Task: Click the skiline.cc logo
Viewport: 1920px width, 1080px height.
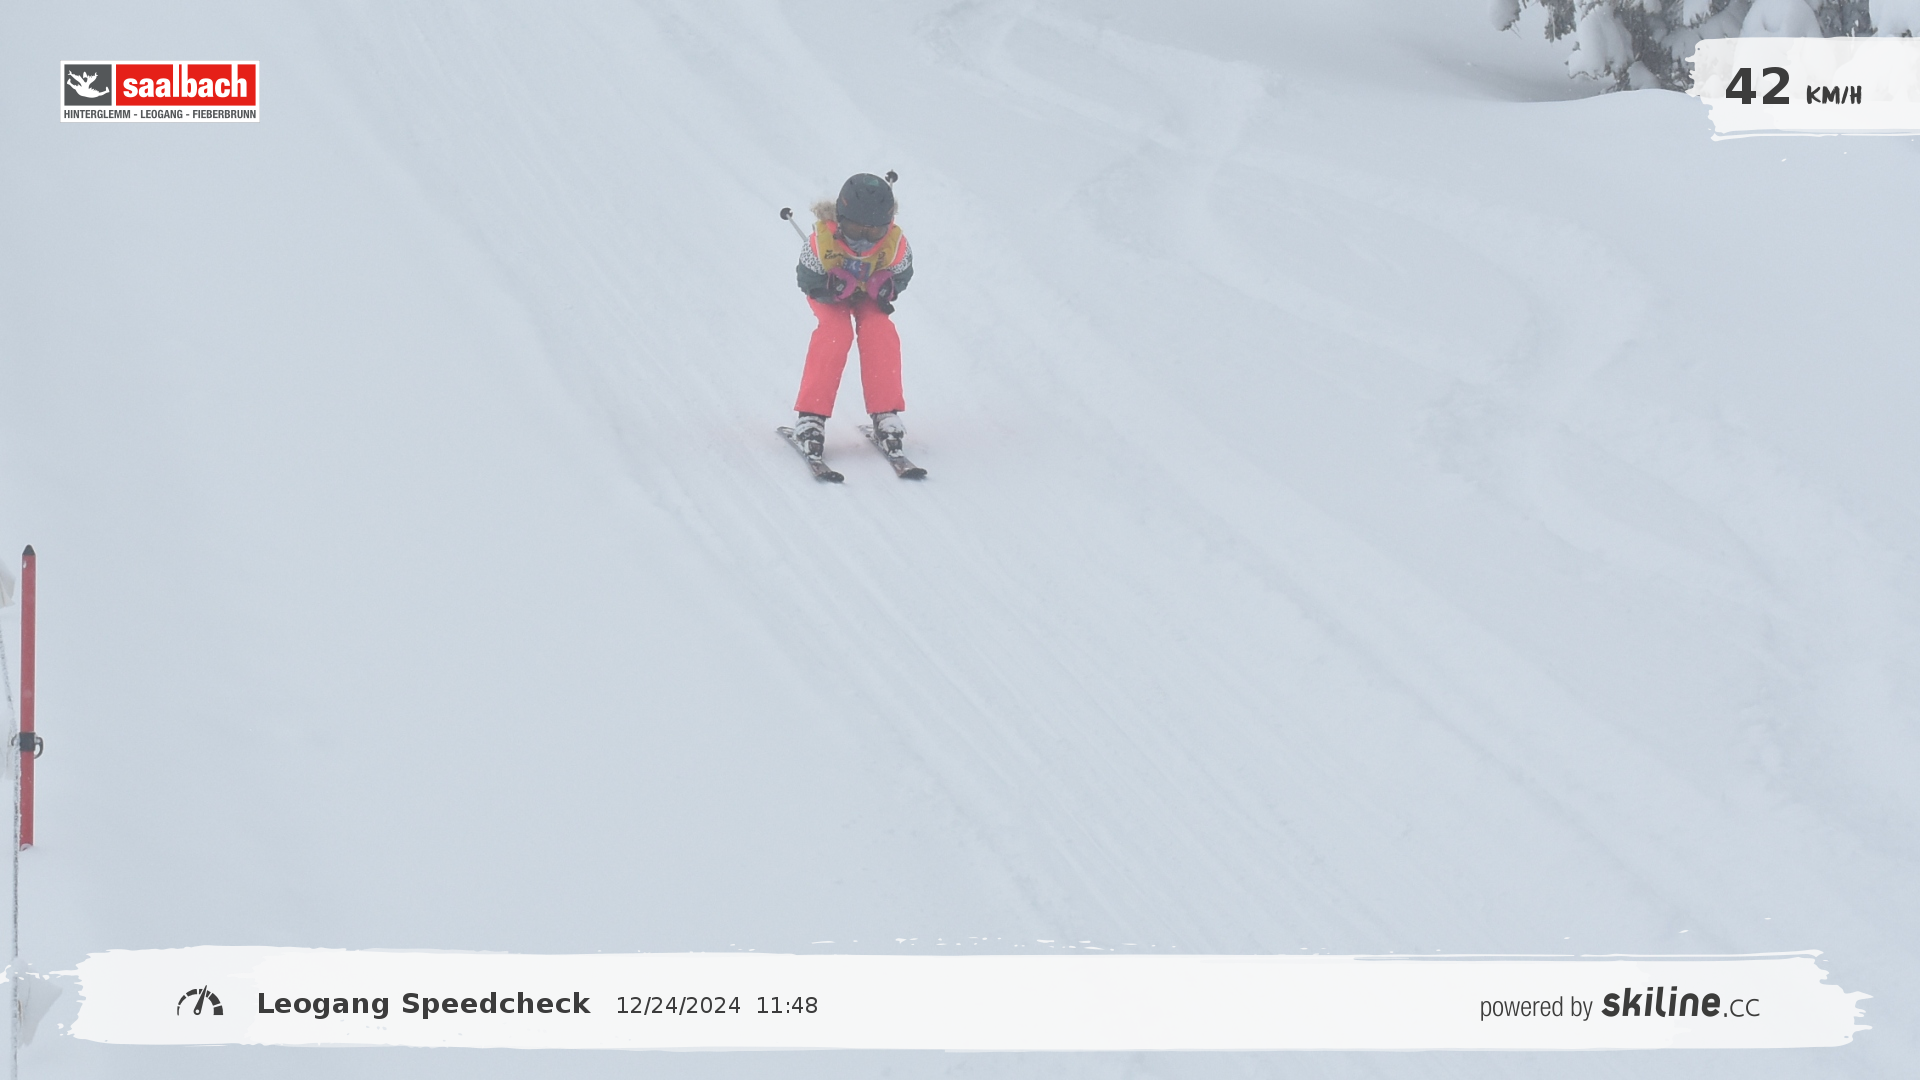Action: tap(1680, 1003)
